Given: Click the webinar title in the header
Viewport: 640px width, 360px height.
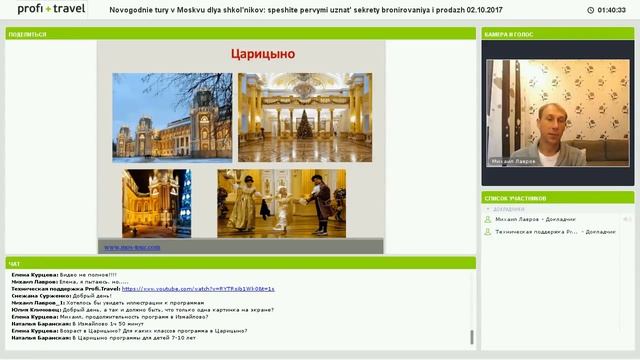Looking at the screenshot, I should click(x=306, y=10).
